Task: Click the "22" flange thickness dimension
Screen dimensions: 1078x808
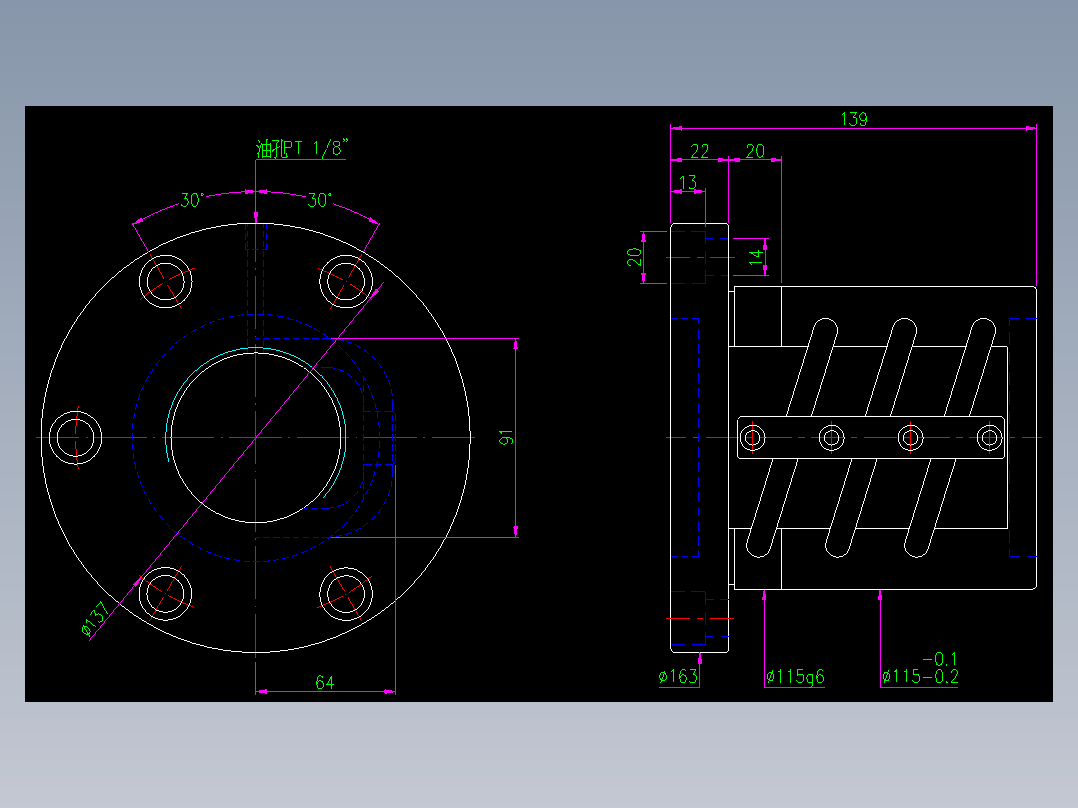Action: pos(699,151)
